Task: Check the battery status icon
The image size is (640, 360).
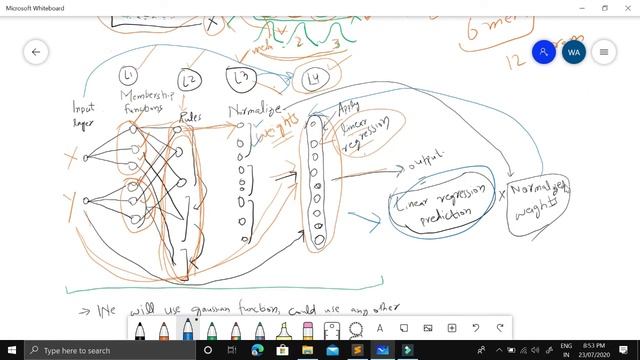Action: 511,350
